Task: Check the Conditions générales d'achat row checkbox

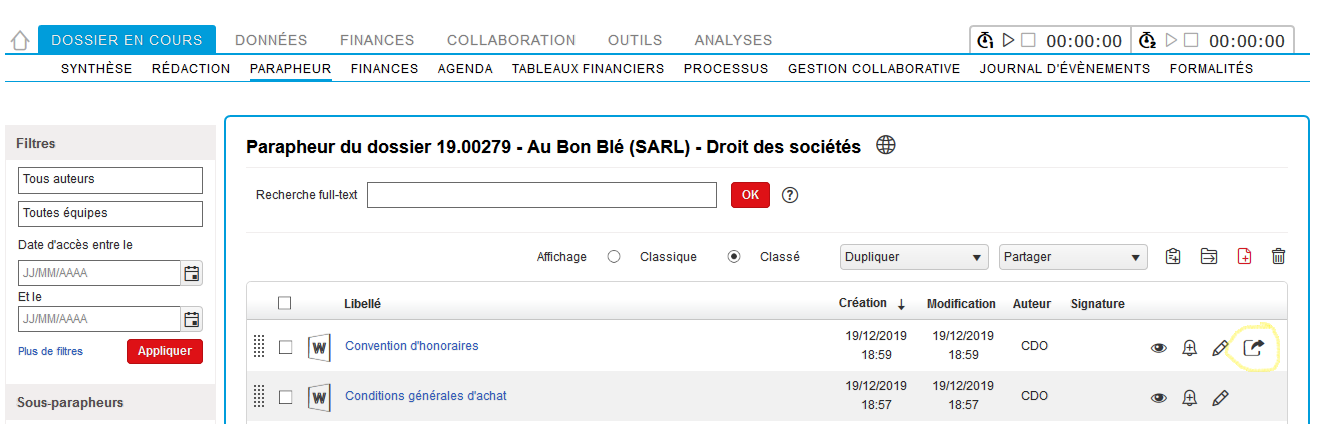Action: point(285,397)
